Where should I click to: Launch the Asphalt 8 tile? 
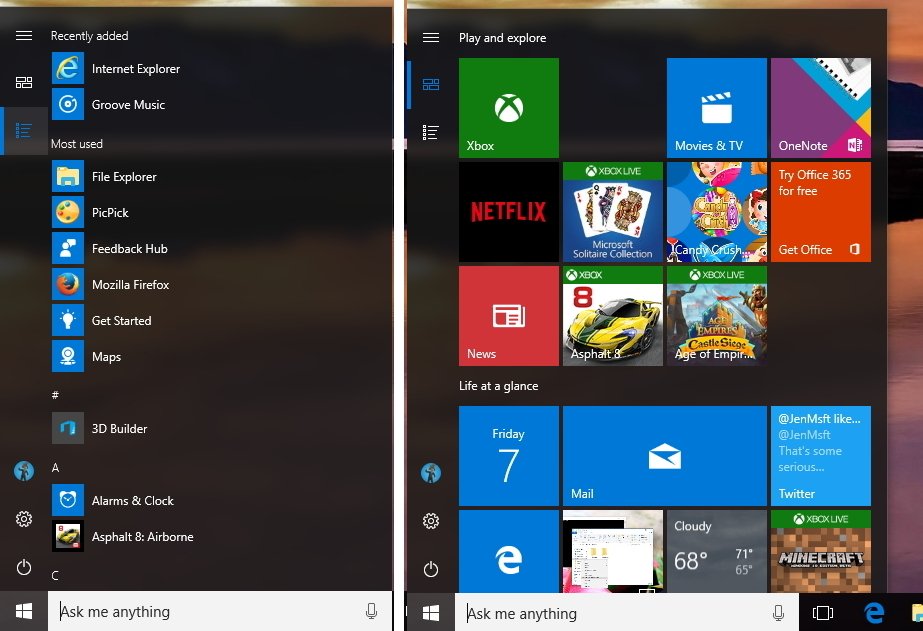(613, 316)
